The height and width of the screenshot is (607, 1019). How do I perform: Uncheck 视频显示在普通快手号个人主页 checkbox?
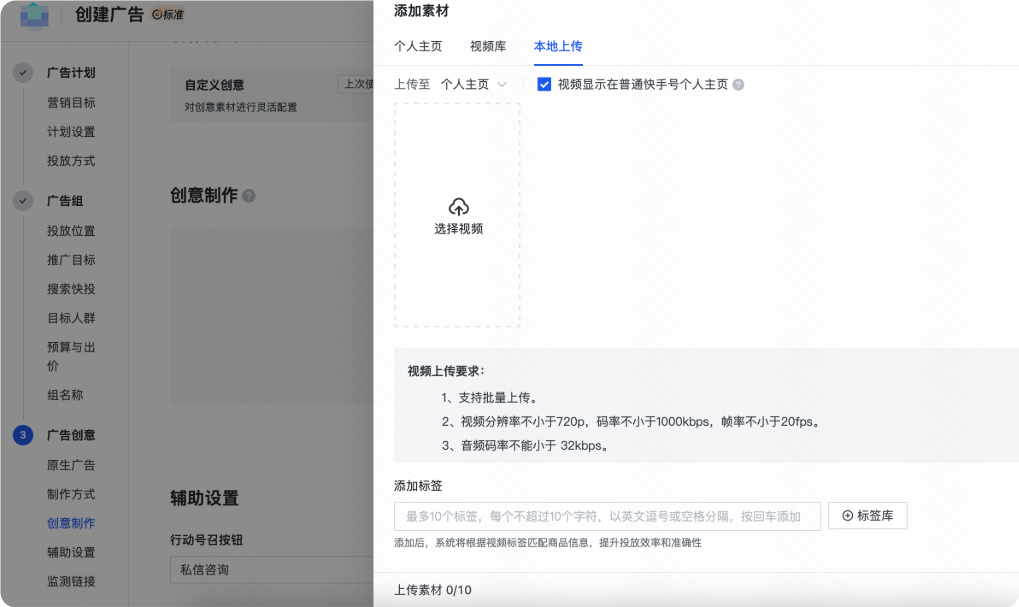pyautogui.click(x=544, y=84)
